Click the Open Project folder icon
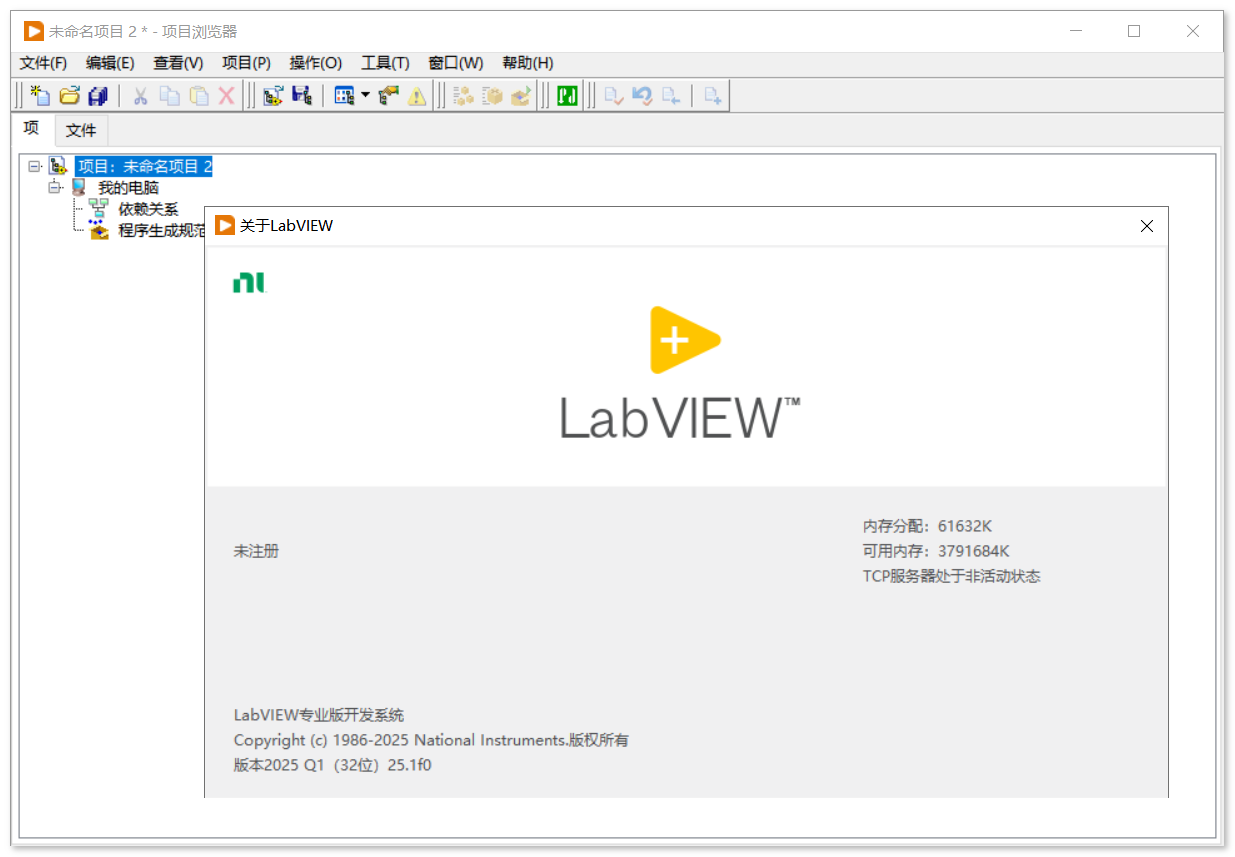 (69, 96)
